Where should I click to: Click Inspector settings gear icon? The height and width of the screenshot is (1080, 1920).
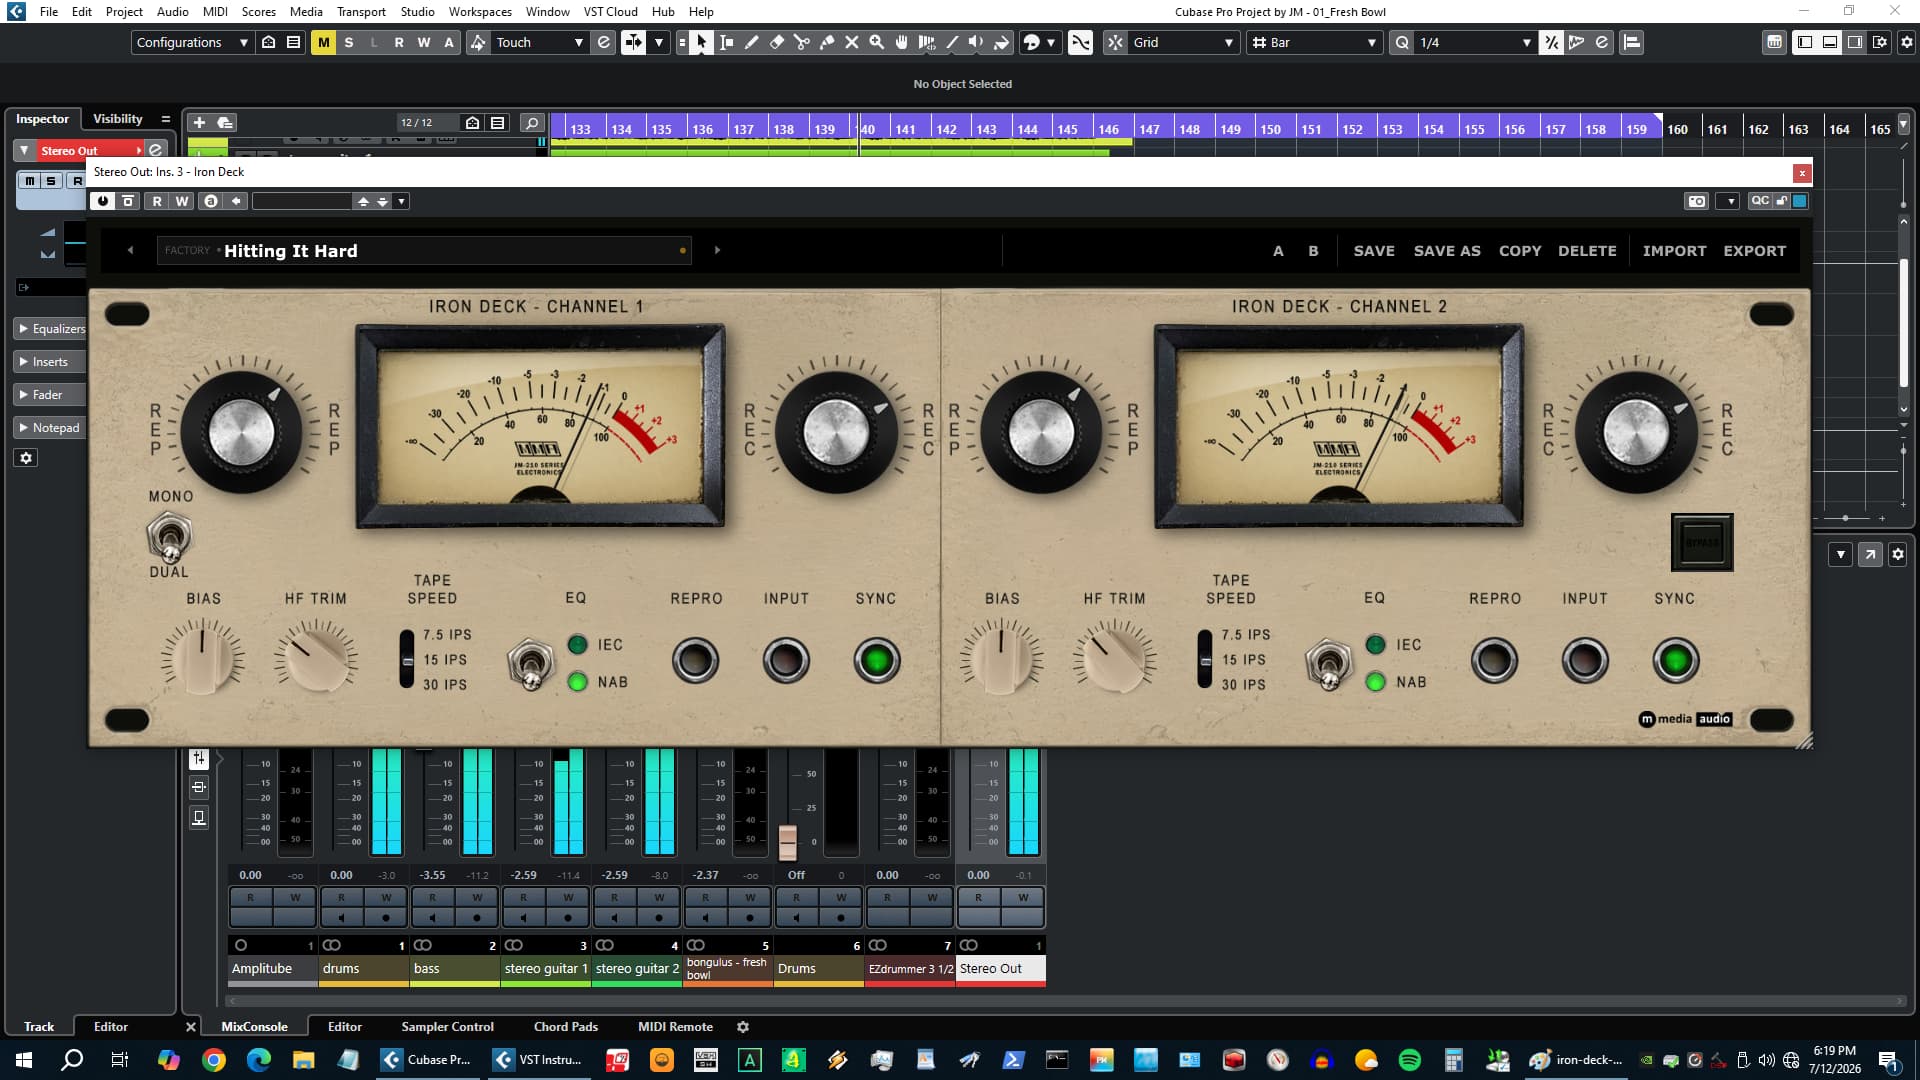click(x=27, y=458)
